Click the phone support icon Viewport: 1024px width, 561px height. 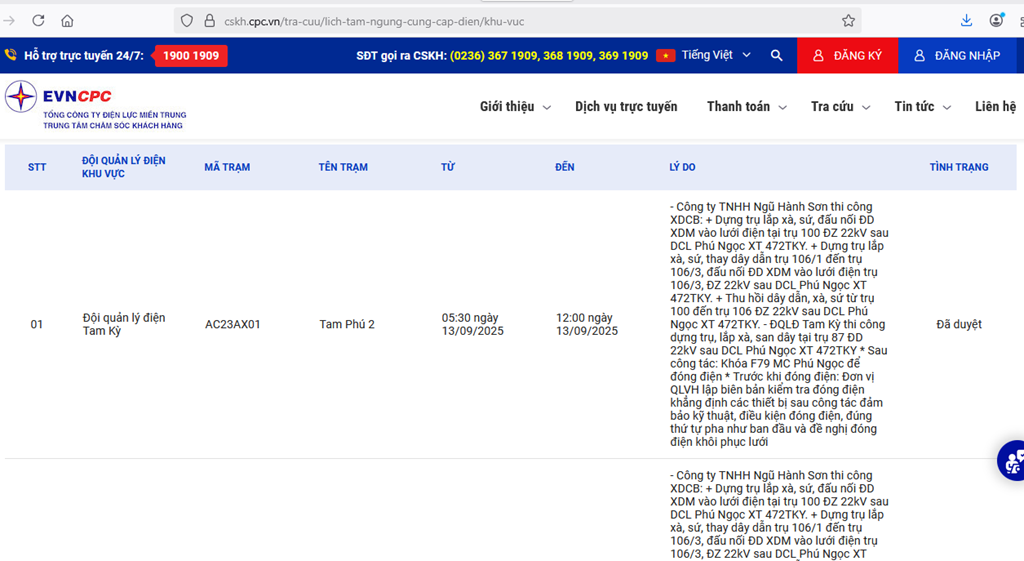pos(10,55)
